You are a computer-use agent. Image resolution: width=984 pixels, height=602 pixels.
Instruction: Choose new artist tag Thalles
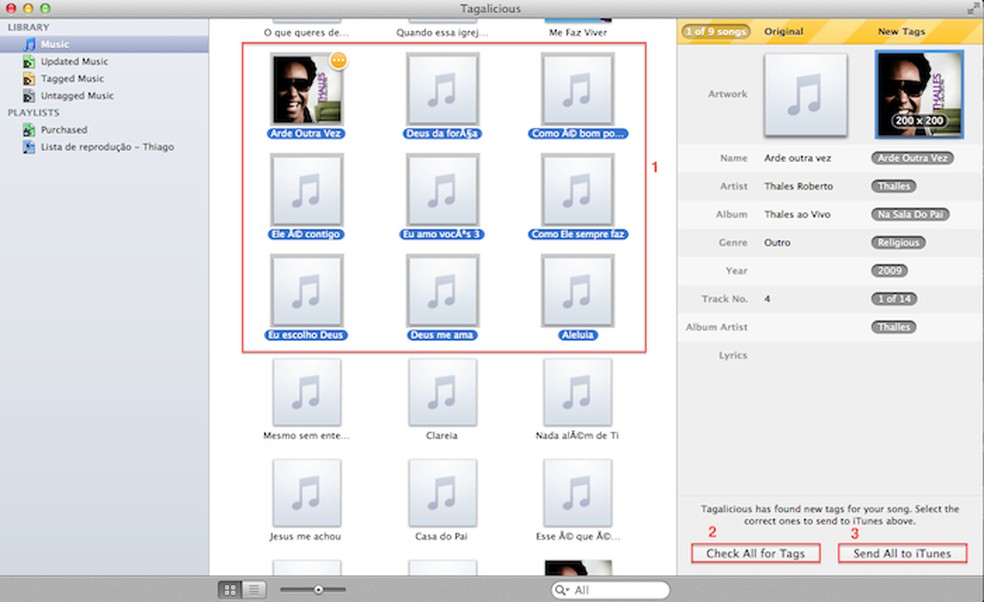click(894, 186)
